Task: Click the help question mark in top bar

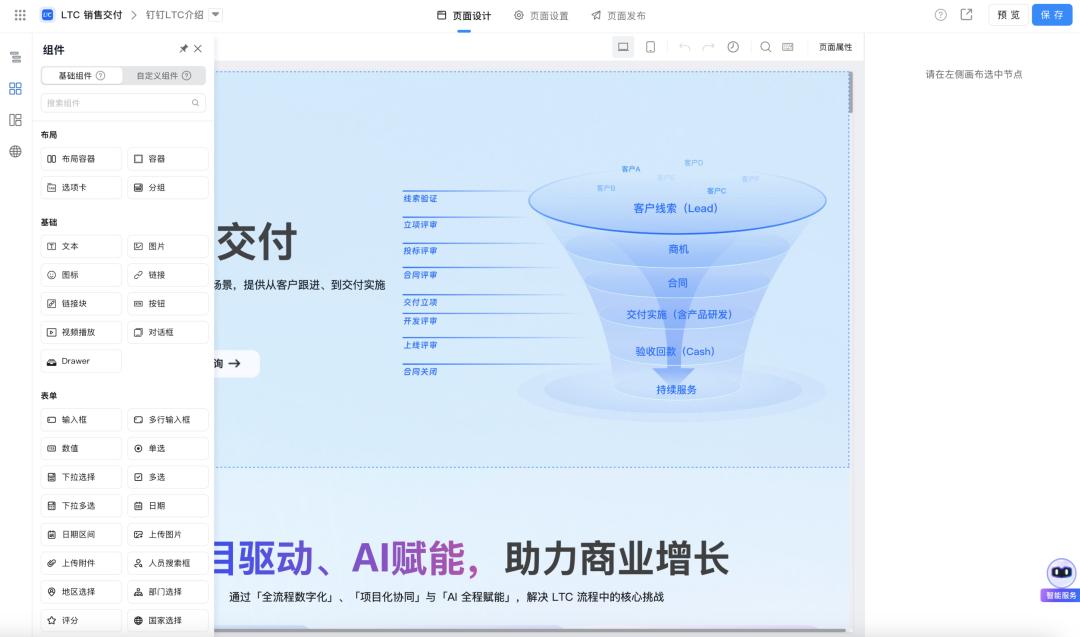Action: tap(940, 15)
